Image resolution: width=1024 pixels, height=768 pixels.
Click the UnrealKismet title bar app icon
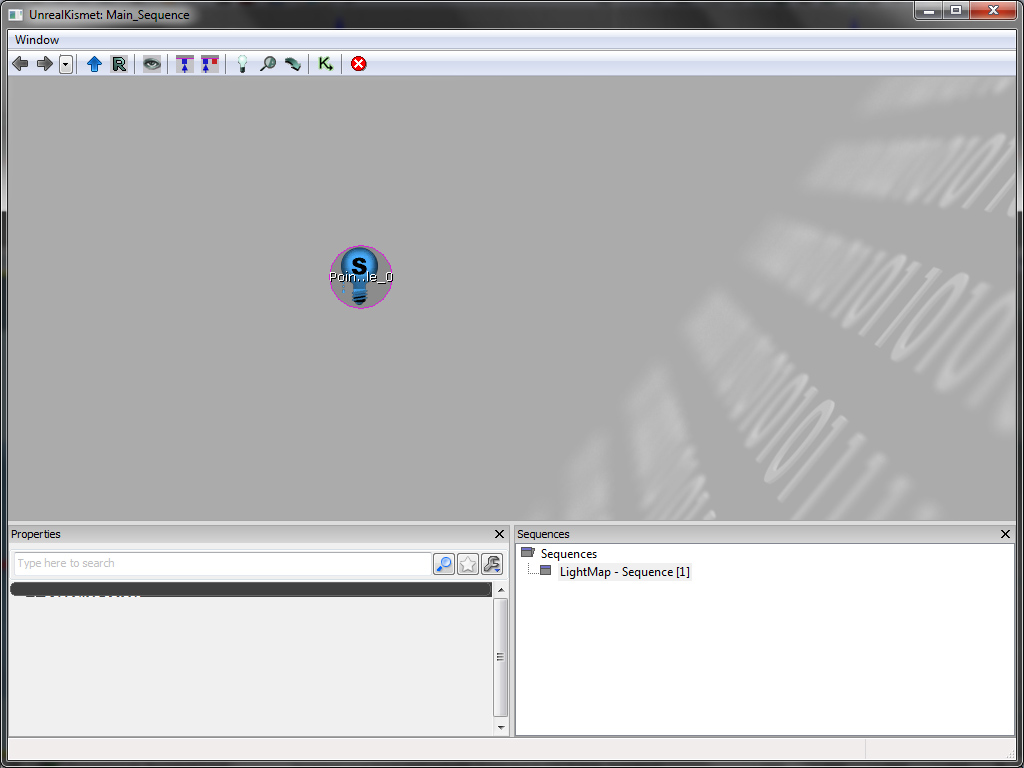click(16, 14)
